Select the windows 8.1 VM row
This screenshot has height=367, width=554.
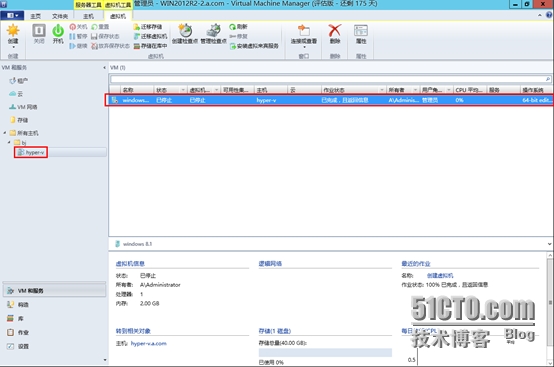(x=331, y=100)
